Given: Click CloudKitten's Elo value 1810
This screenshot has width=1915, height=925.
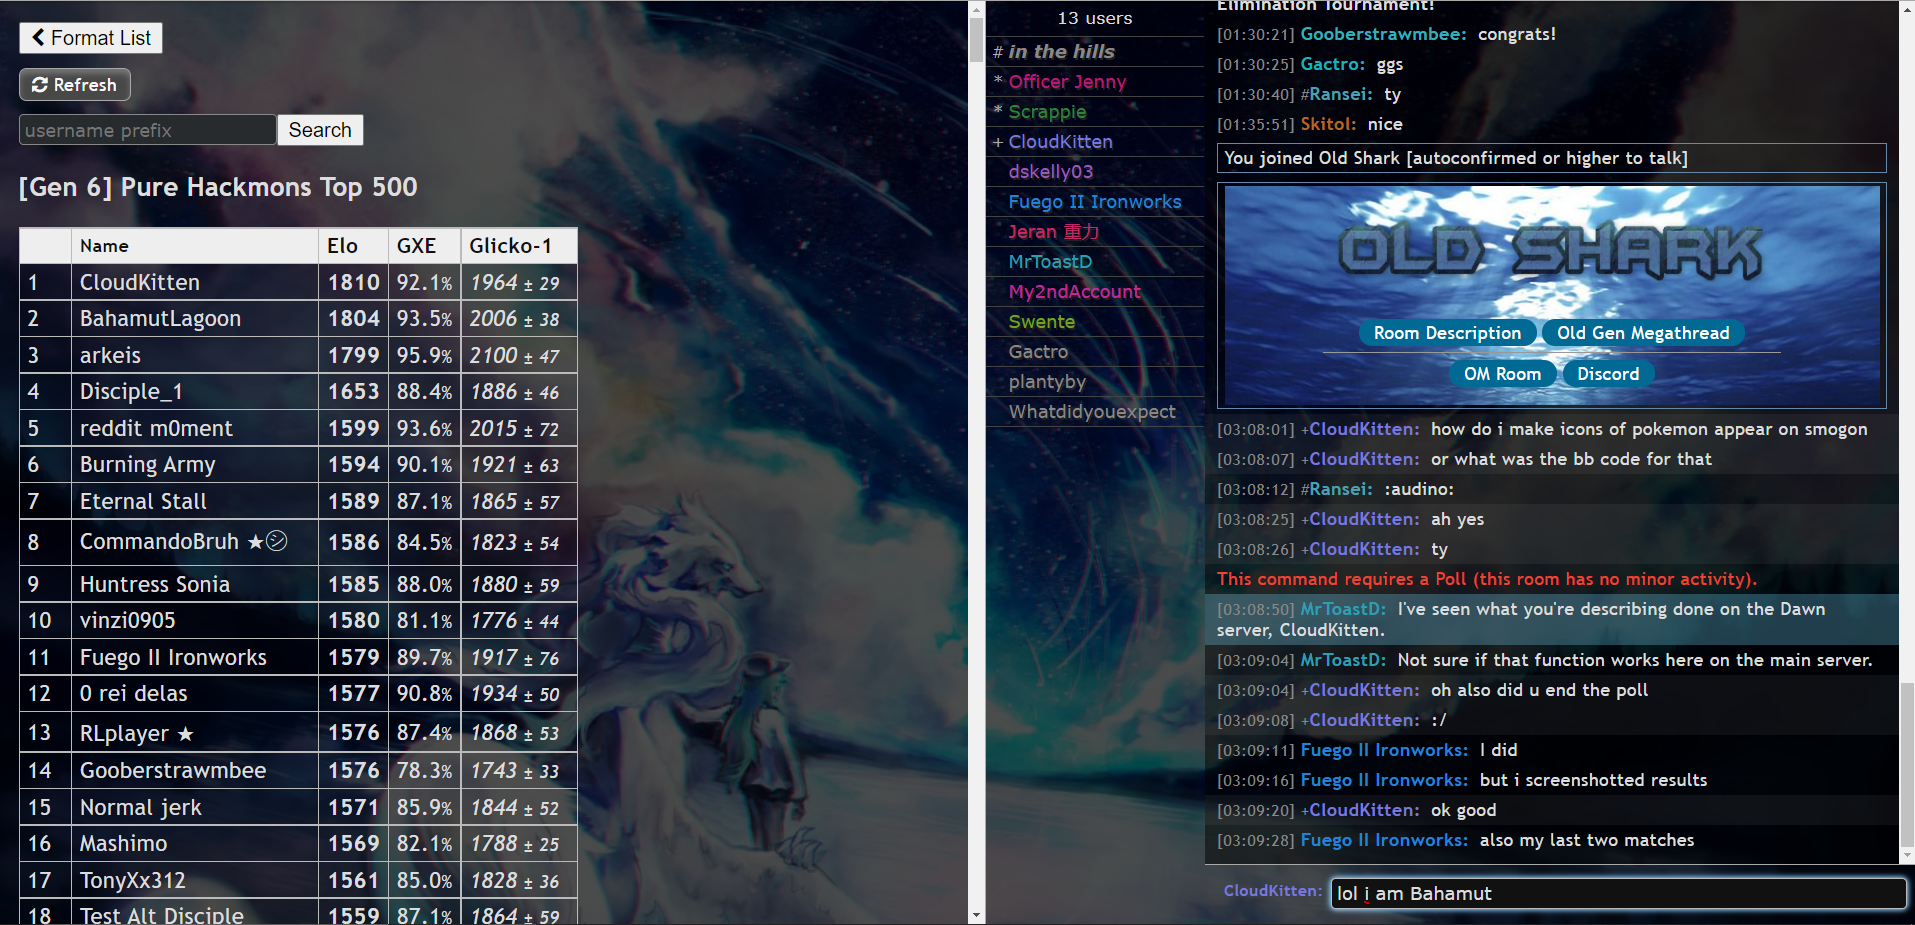Looking at the screenshot, I should (x=354, y=282).
